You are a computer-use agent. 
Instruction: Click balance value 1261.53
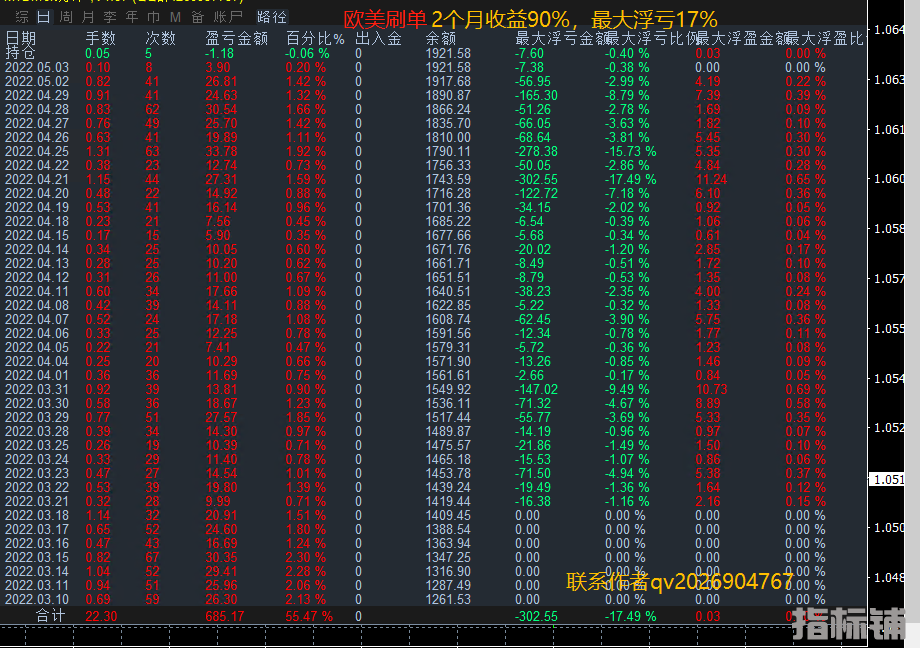448,599
